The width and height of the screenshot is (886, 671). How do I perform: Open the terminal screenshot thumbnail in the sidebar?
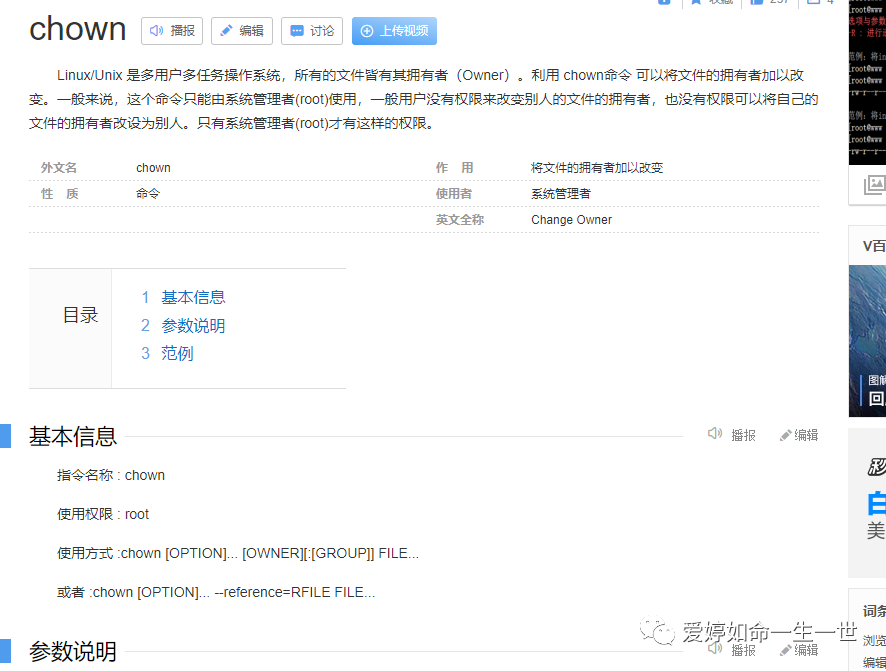tap(867, 82)
